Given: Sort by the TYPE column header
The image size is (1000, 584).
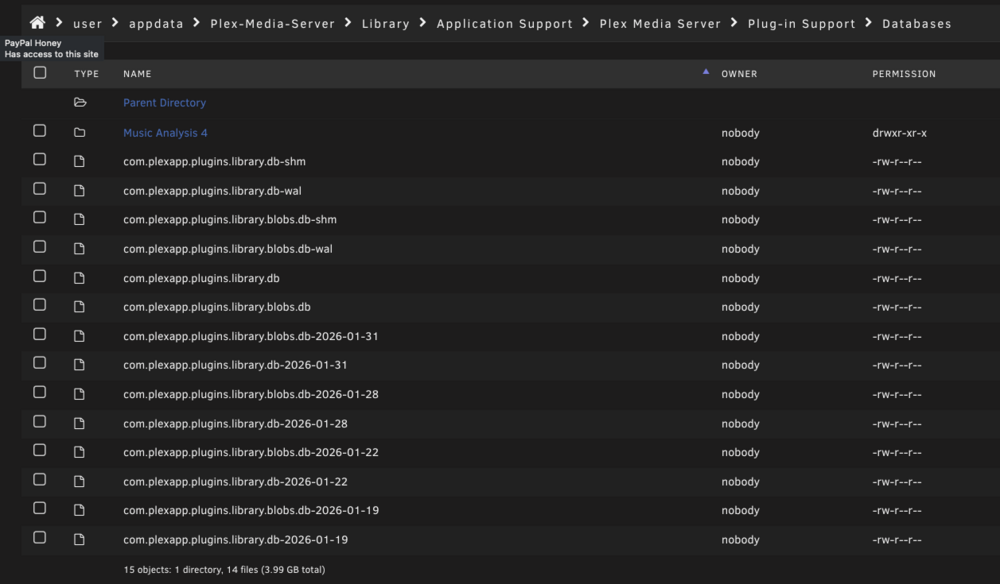Looking at the screenshot, I should [86, 74].
